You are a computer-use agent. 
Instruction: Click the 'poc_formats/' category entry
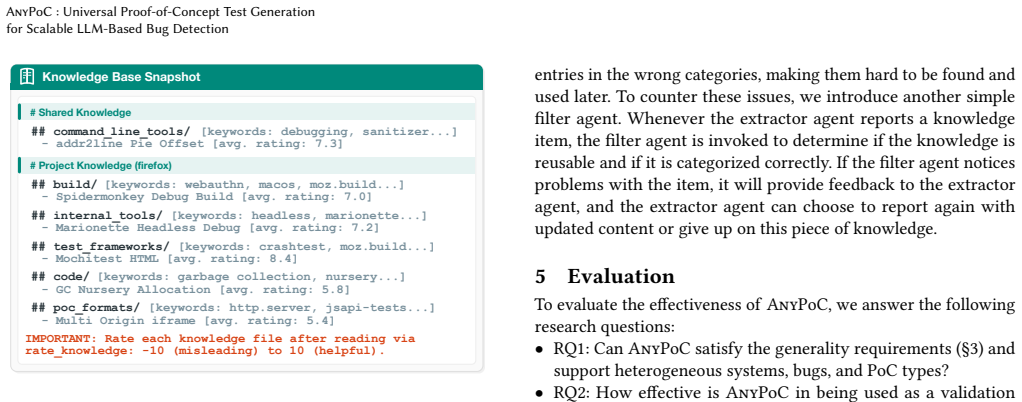pos(97,308)
